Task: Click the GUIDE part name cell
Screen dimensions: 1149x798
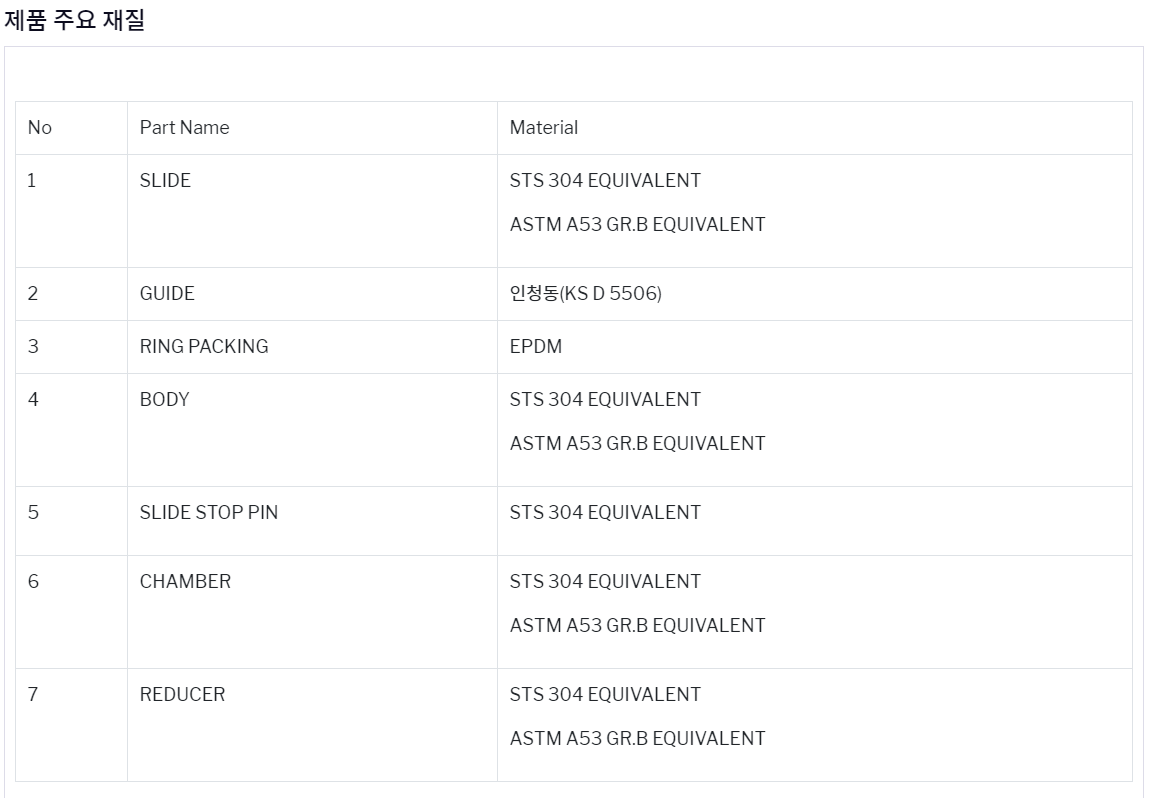Action: [x=312, y=294]
